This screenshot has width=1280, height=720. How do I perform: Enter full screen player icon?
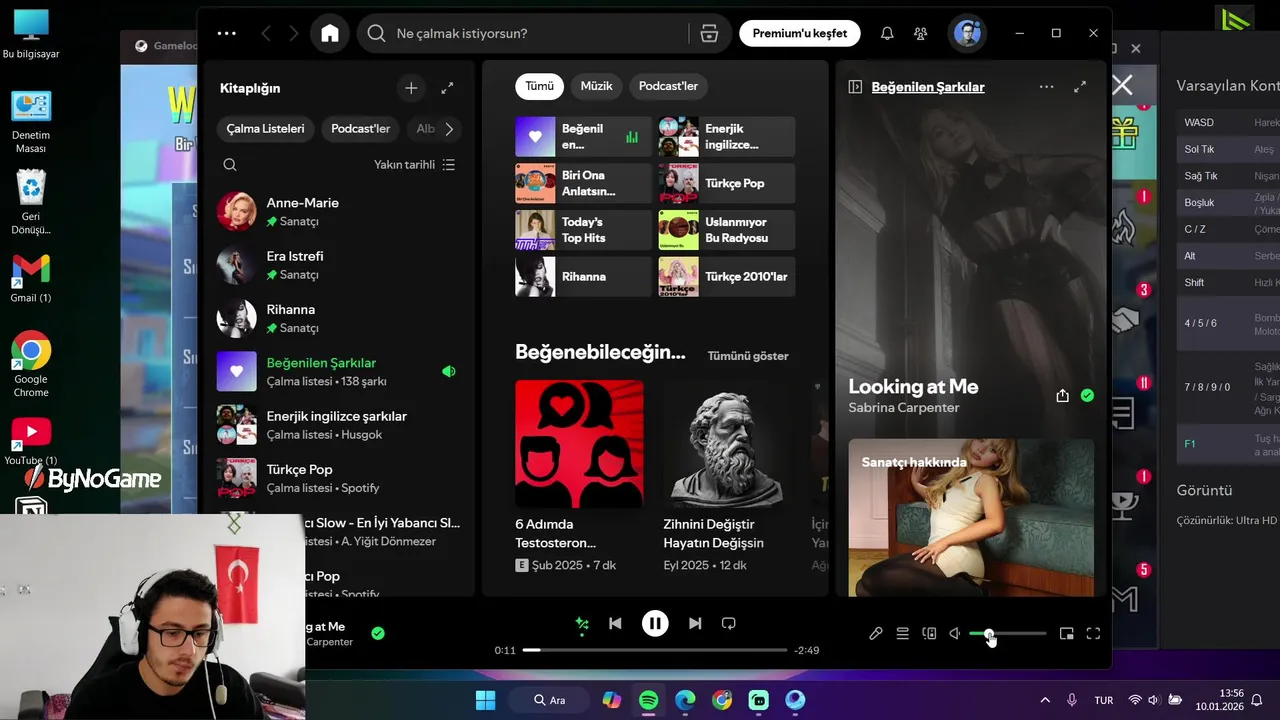[x=1093, y=633]
